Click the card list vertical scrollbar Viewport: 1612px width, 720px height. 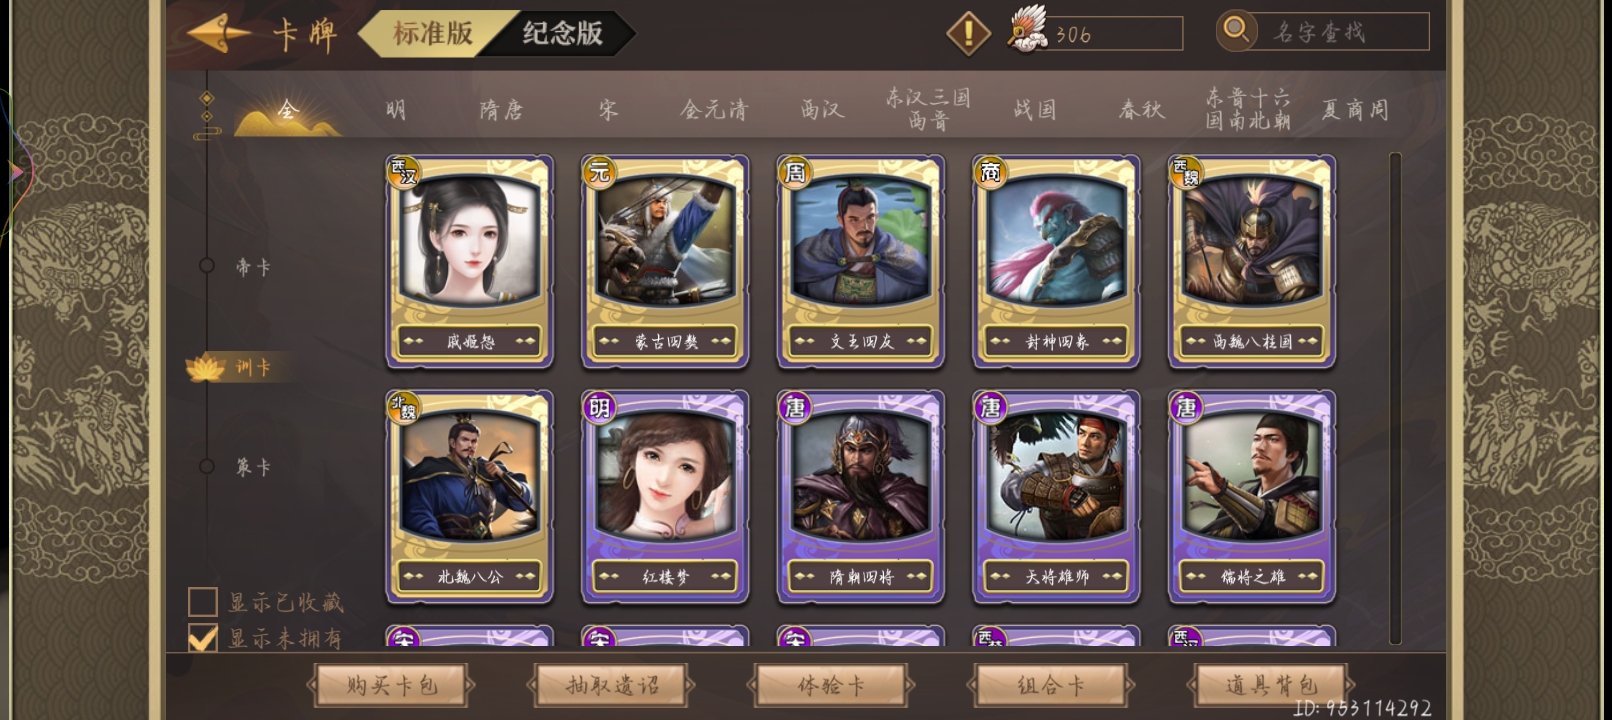1395,398
